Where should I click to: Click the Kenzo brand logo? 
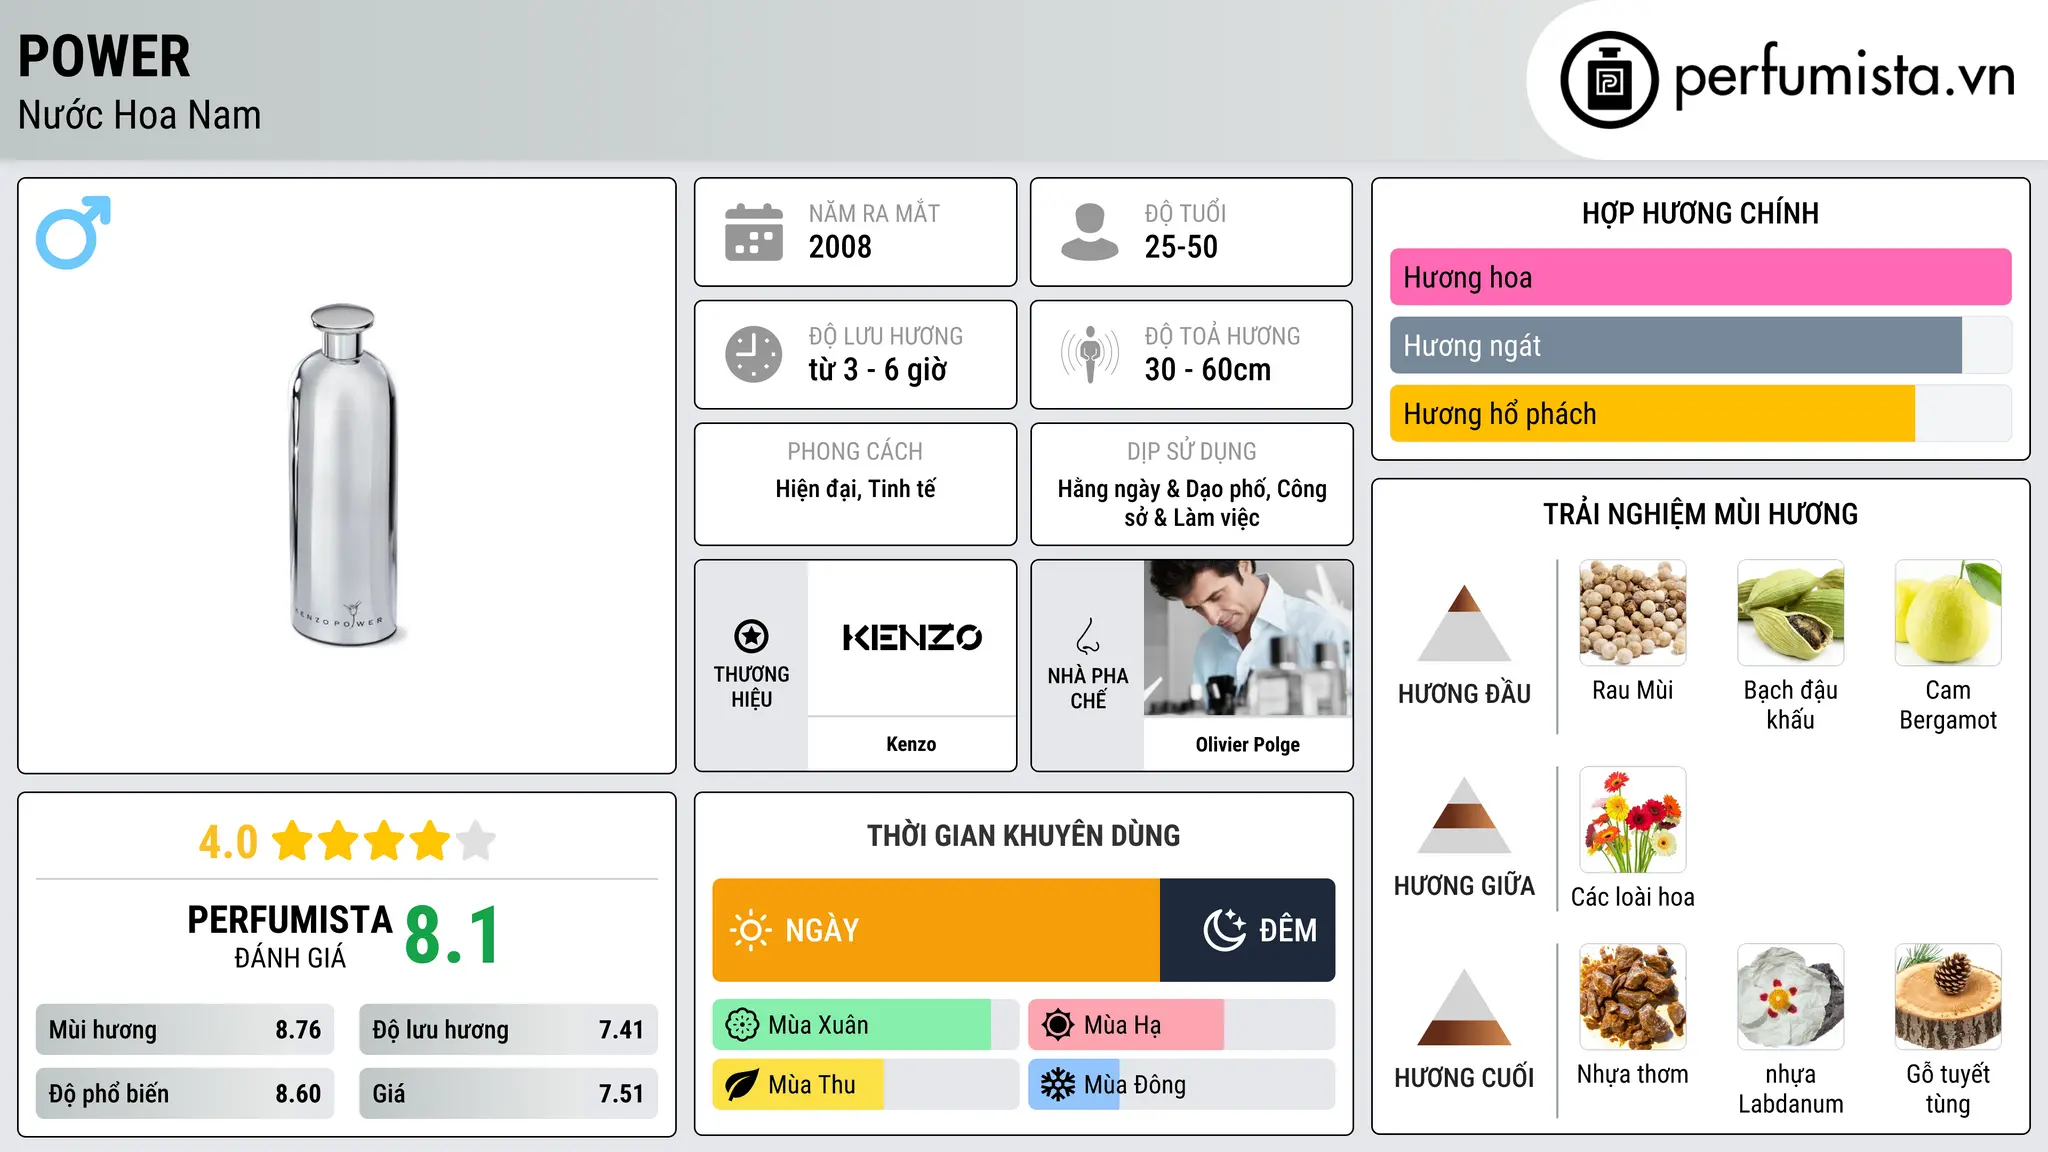click(911, 637)
